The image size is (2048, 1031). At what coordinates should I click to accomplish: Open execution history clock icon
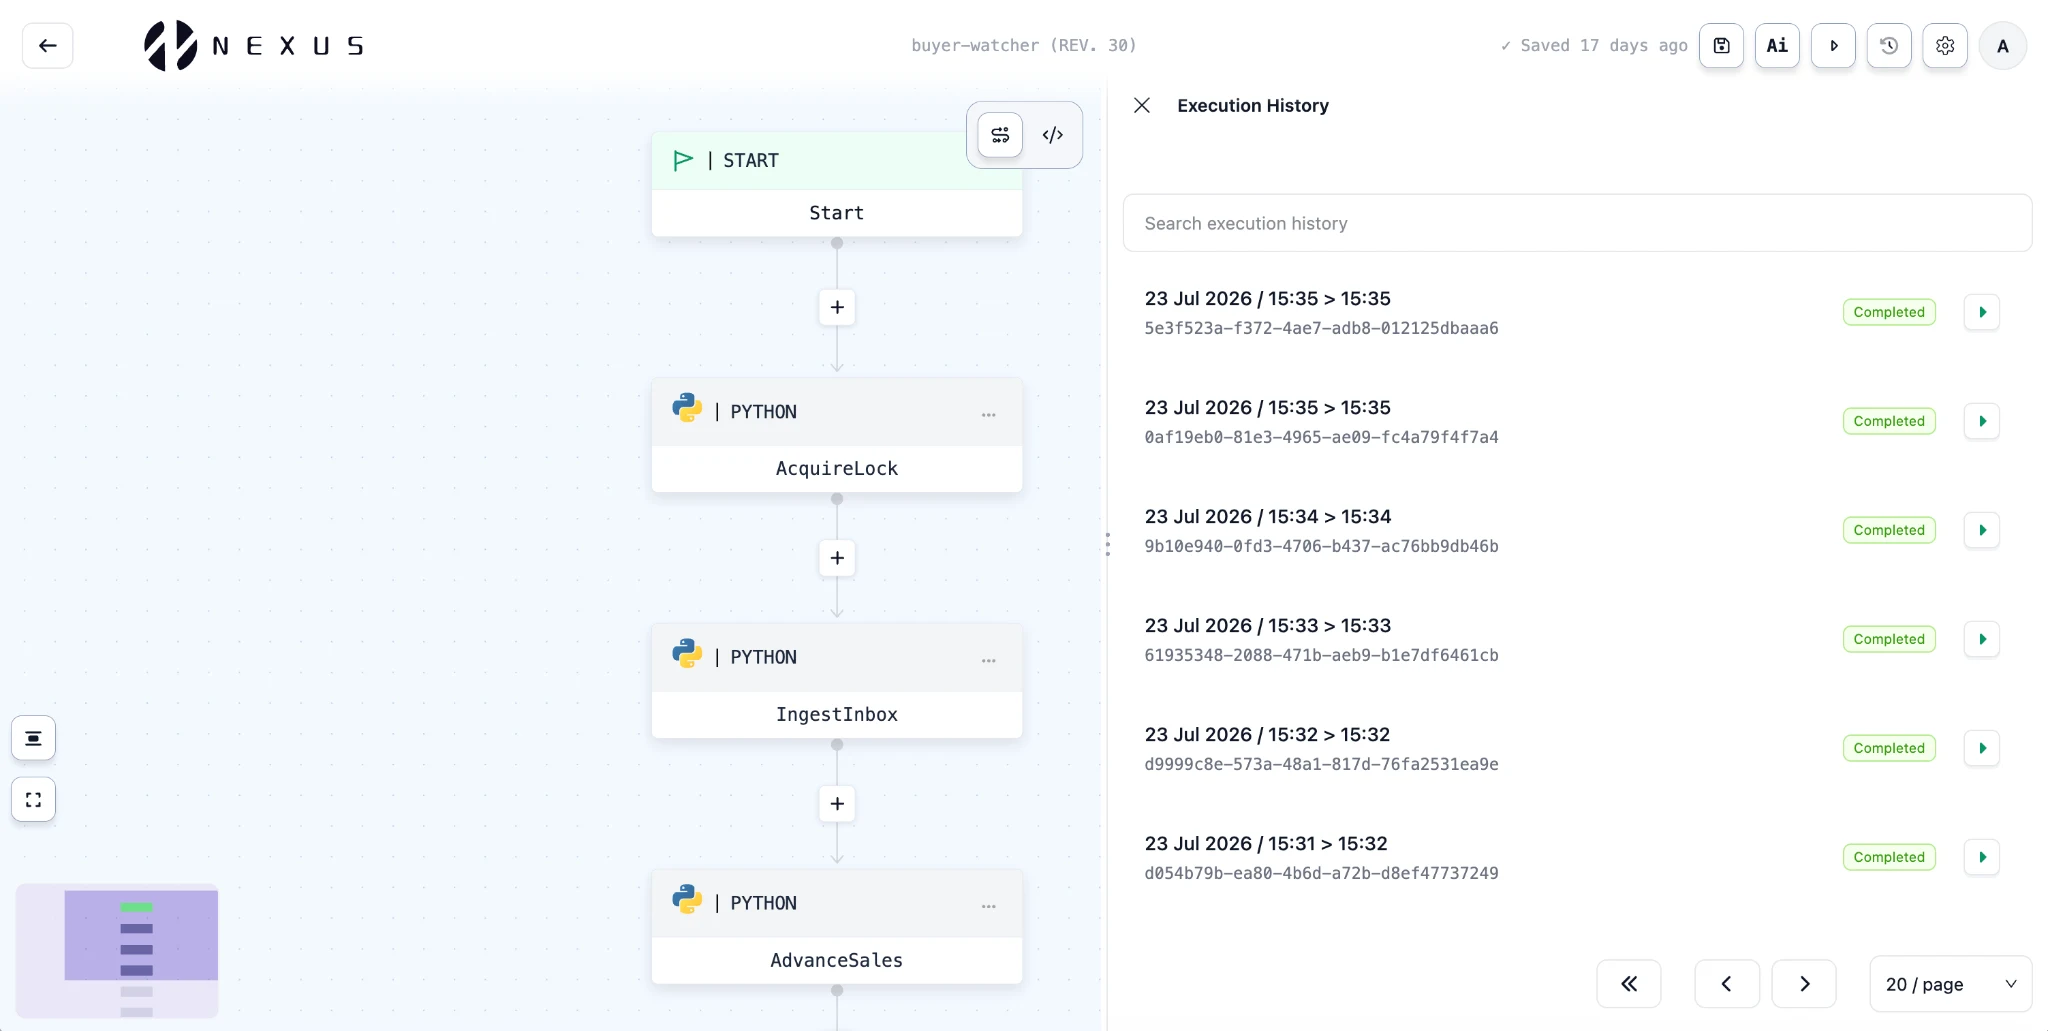(1889, 45)
